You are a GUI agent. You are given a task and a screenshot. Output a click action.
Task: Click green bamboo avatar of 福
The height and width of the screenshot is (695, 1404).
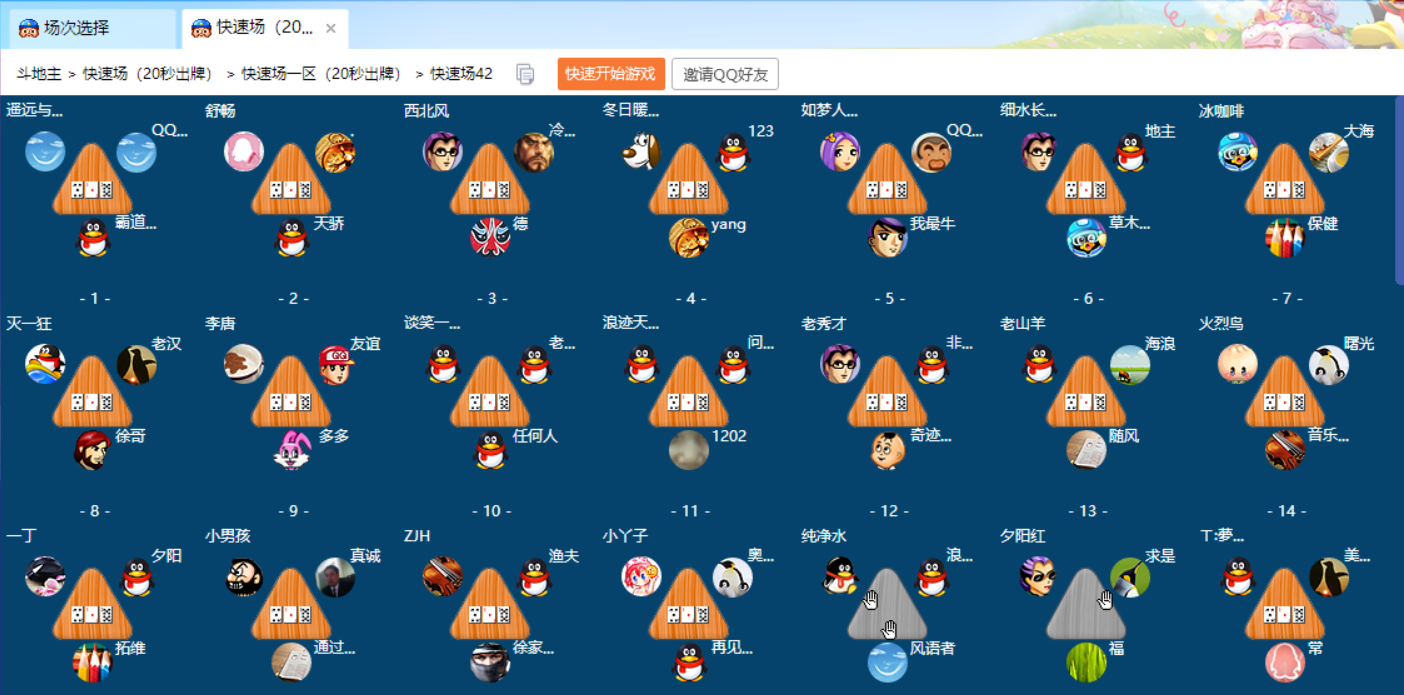click(1087, 662)
